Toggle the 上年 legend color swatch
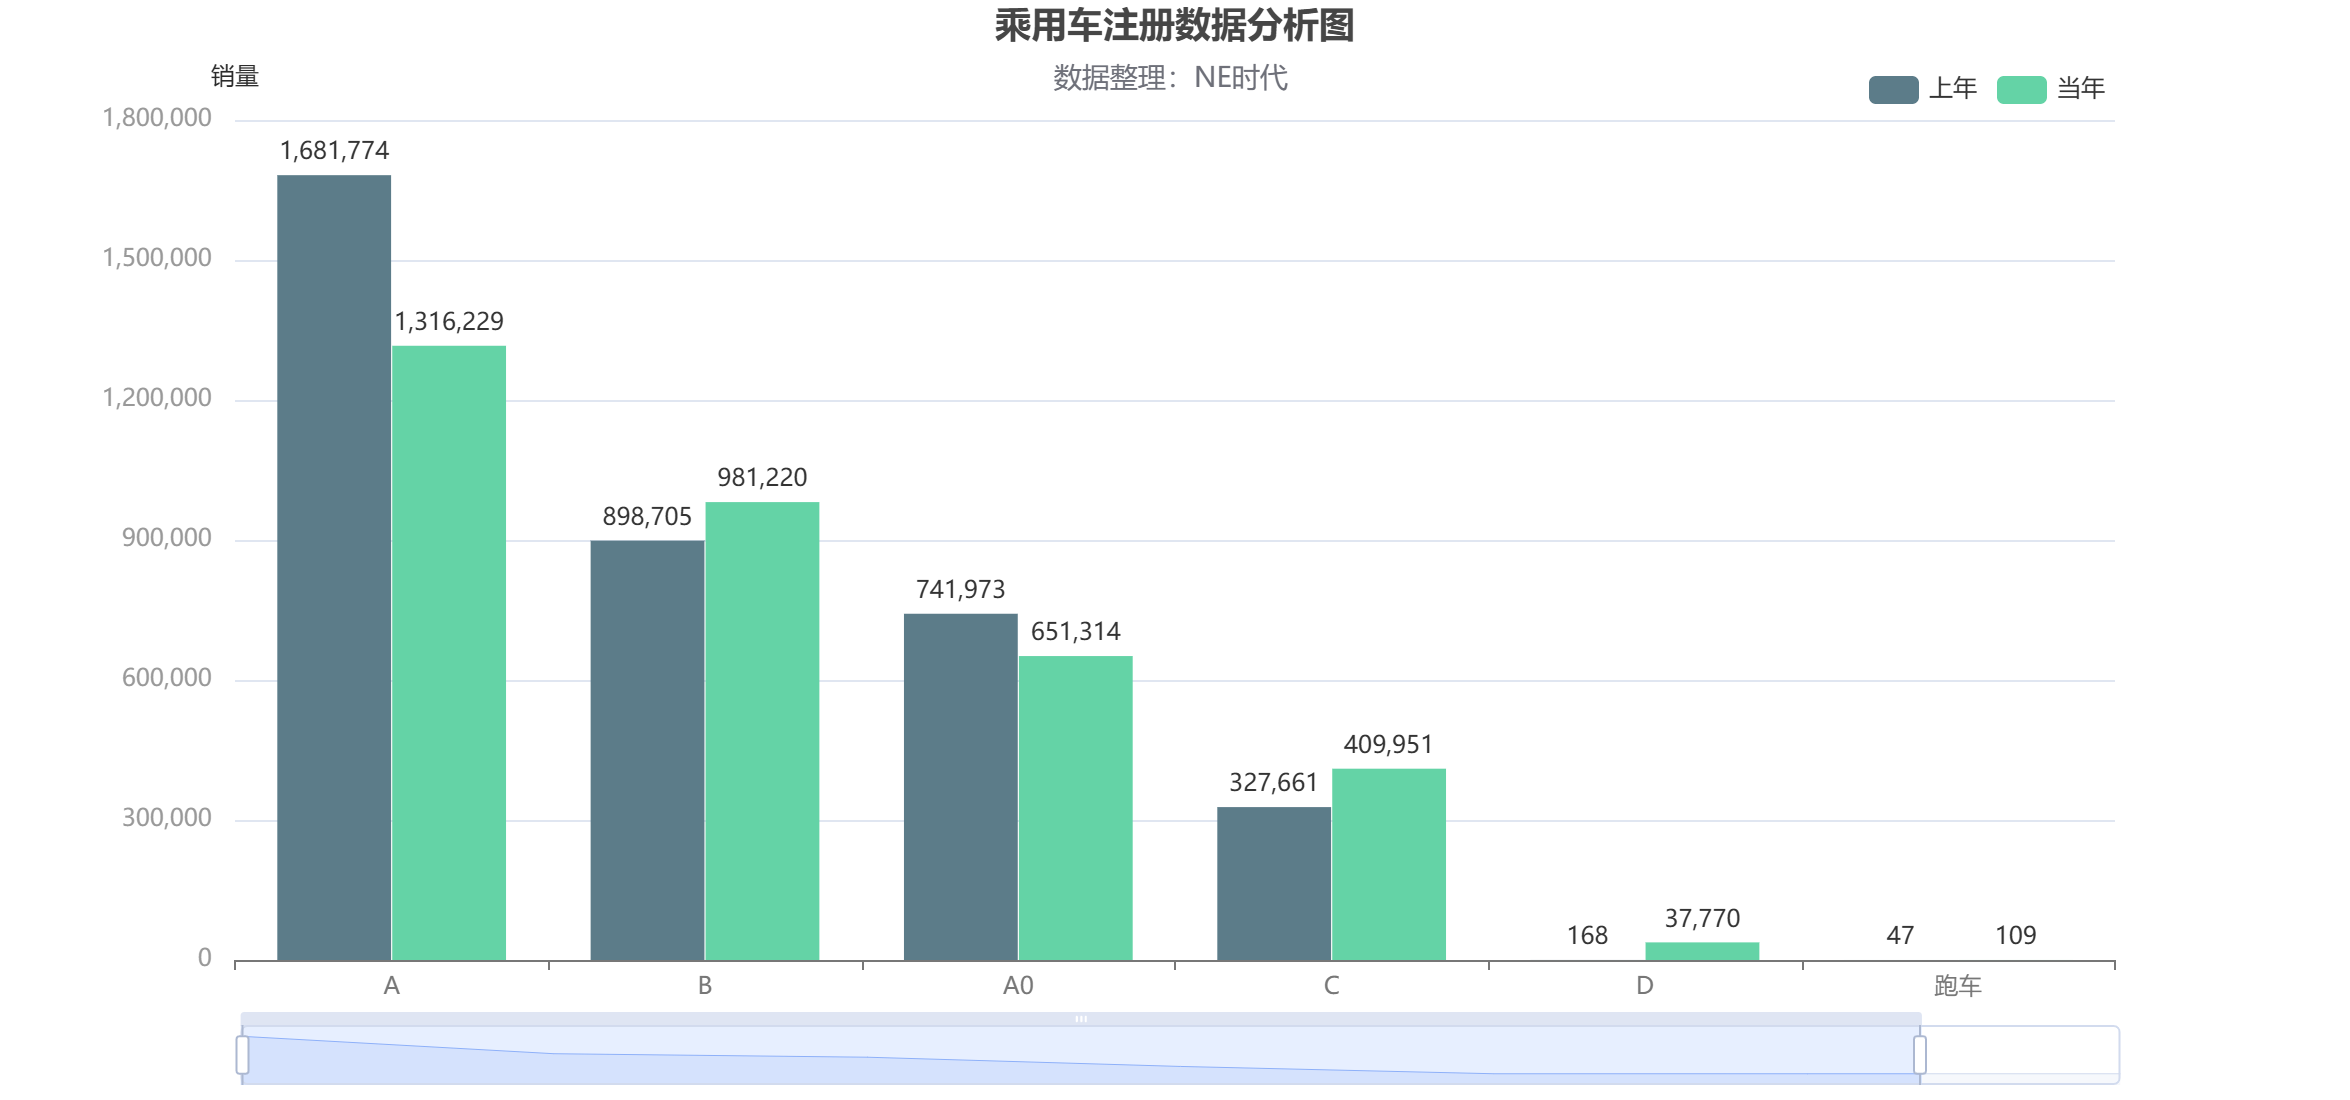The width and height of the screenshot is (2350, 1100). [1892, 89]
